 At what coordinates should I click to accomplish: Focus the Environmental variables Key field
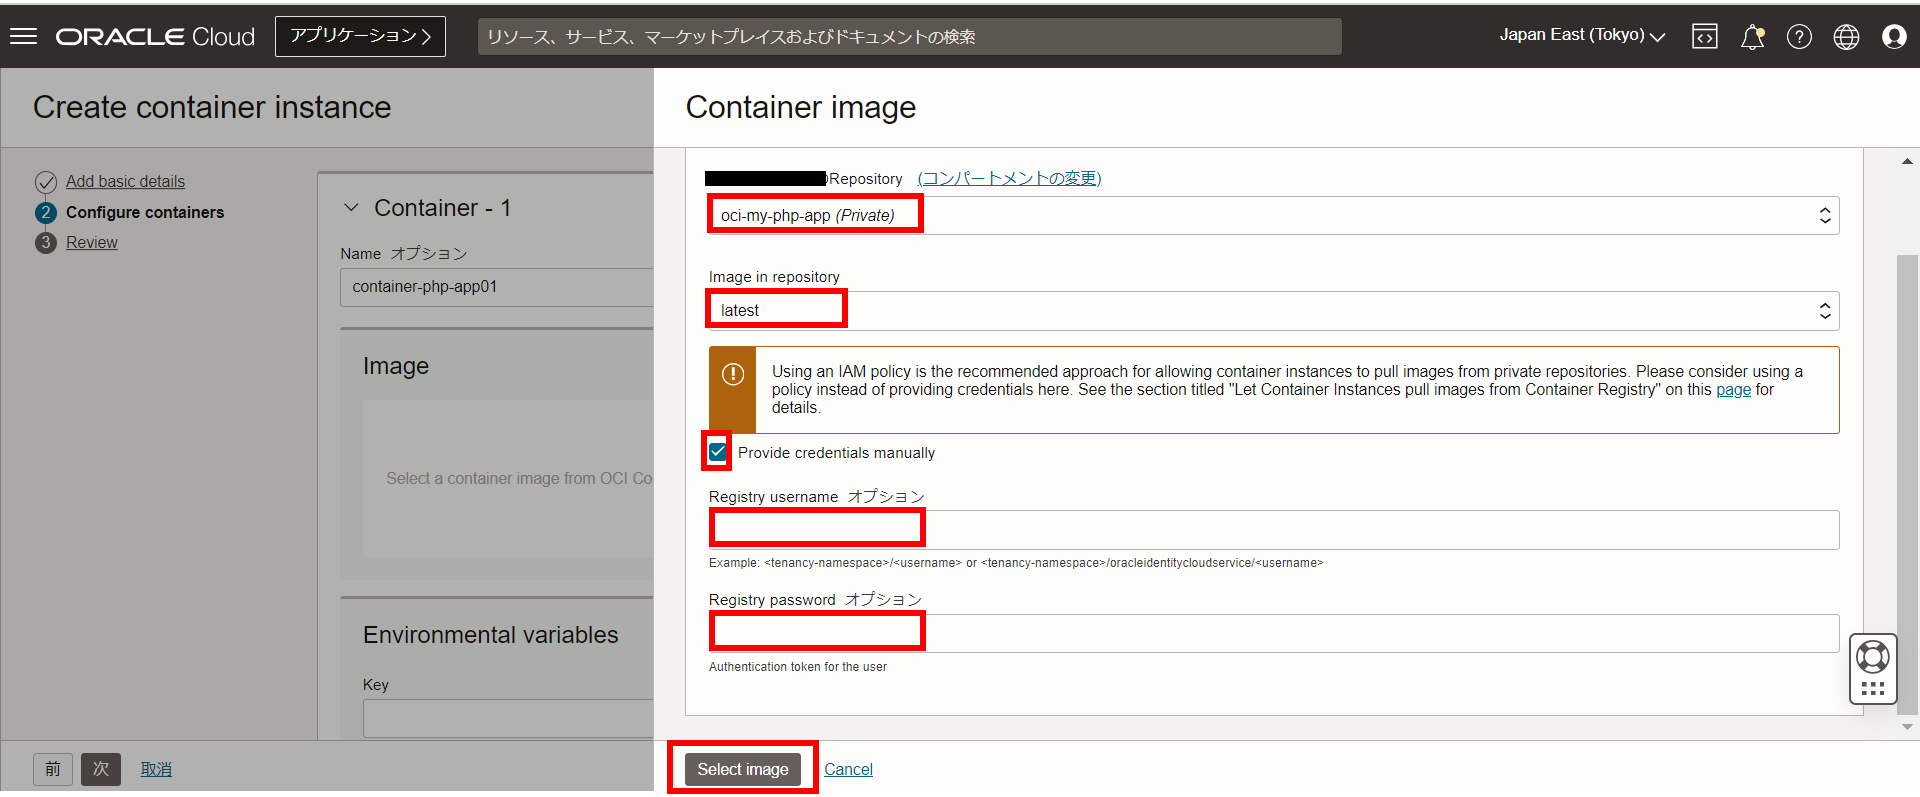pyautogui.click(x=508, y=718)
